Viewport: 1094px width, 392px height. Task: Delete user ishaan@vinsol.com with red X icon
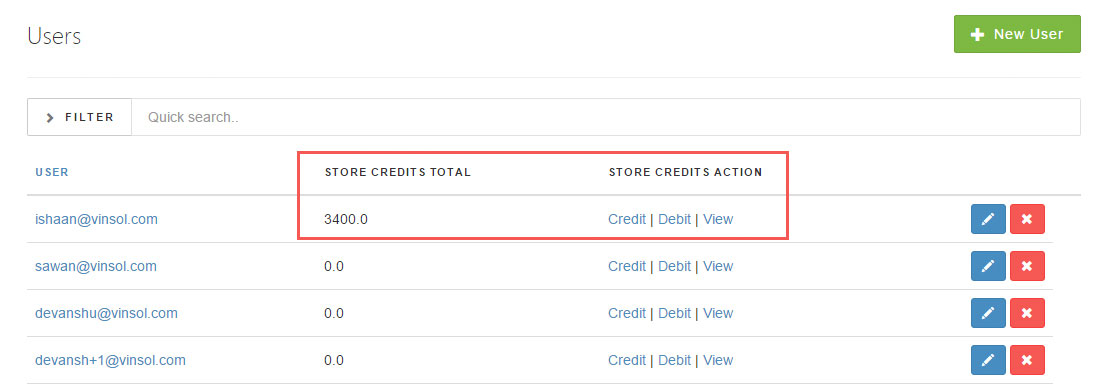click(x=1027, y=219)
